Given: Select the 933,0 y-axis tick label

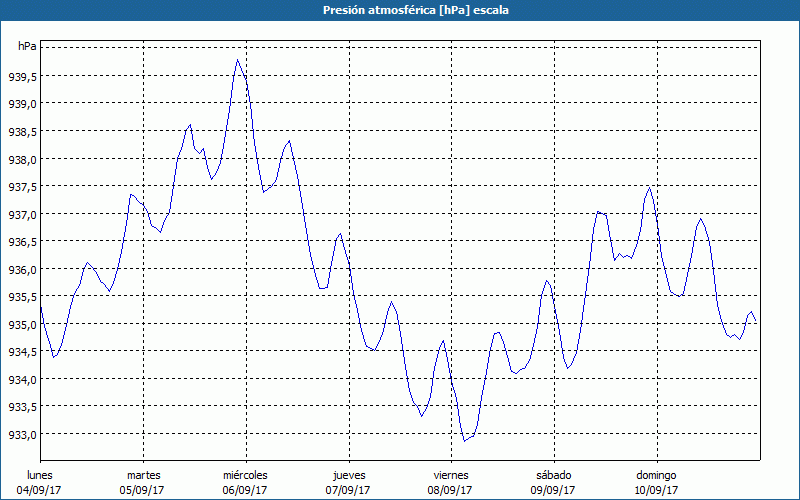Looking at the screenshot, I should pos(23,435).
